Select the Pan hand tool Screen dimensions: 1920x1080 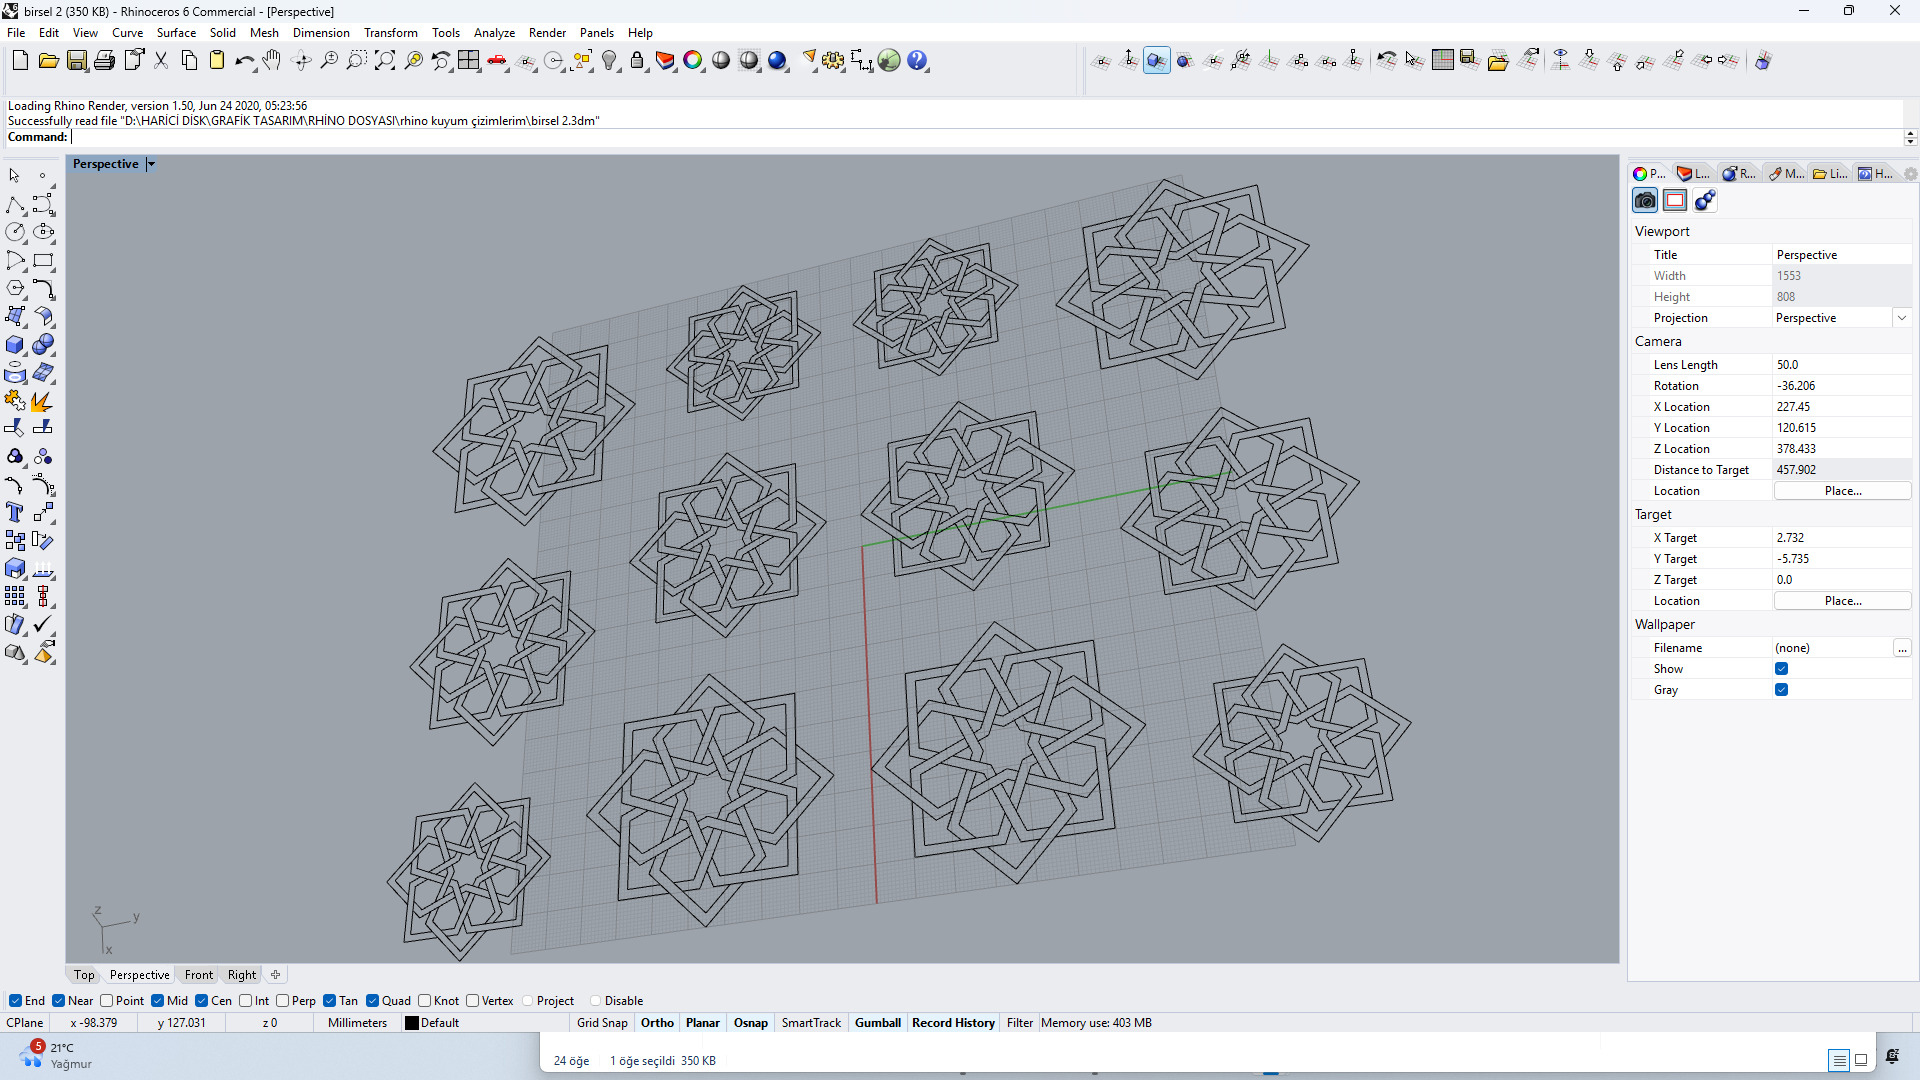(272, 61)
